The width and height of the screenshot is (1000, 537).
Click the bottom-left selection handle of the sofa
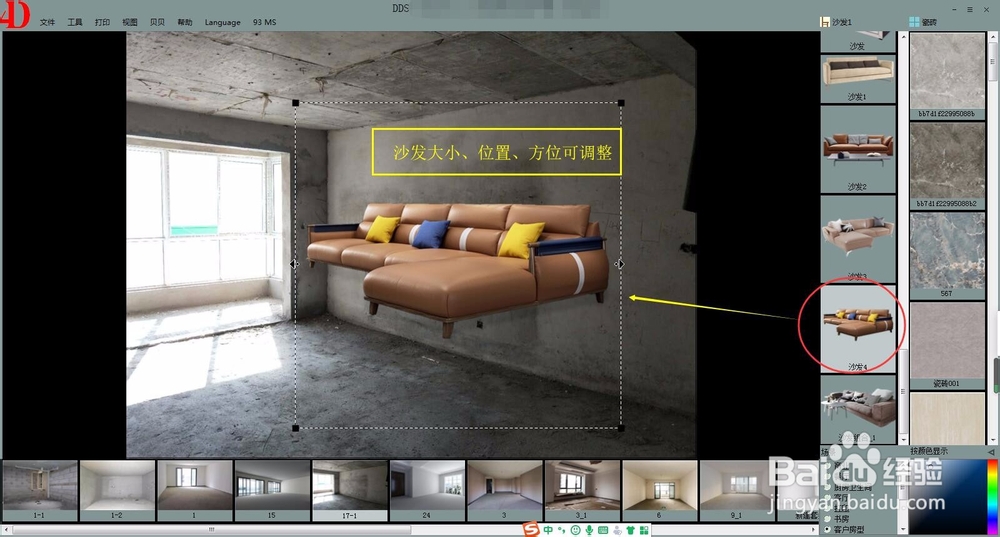click(x=295, y=428)
